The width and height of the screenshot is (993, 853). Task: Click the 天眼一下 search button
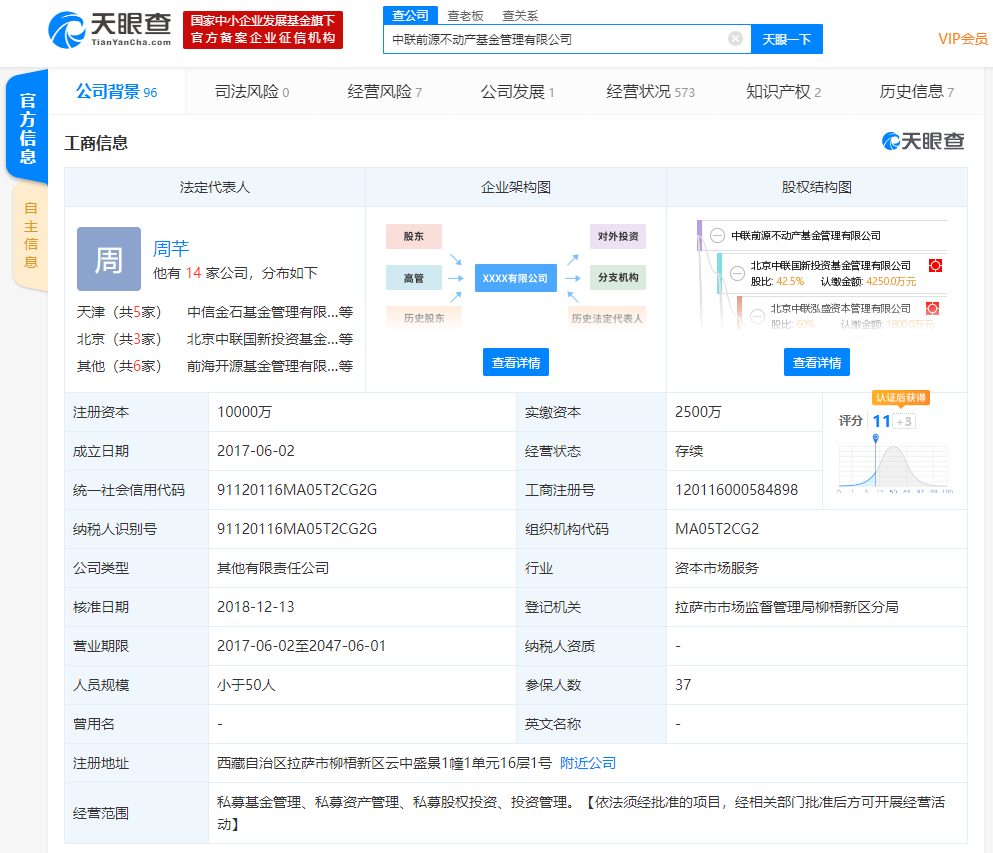[x=787, y=39]
